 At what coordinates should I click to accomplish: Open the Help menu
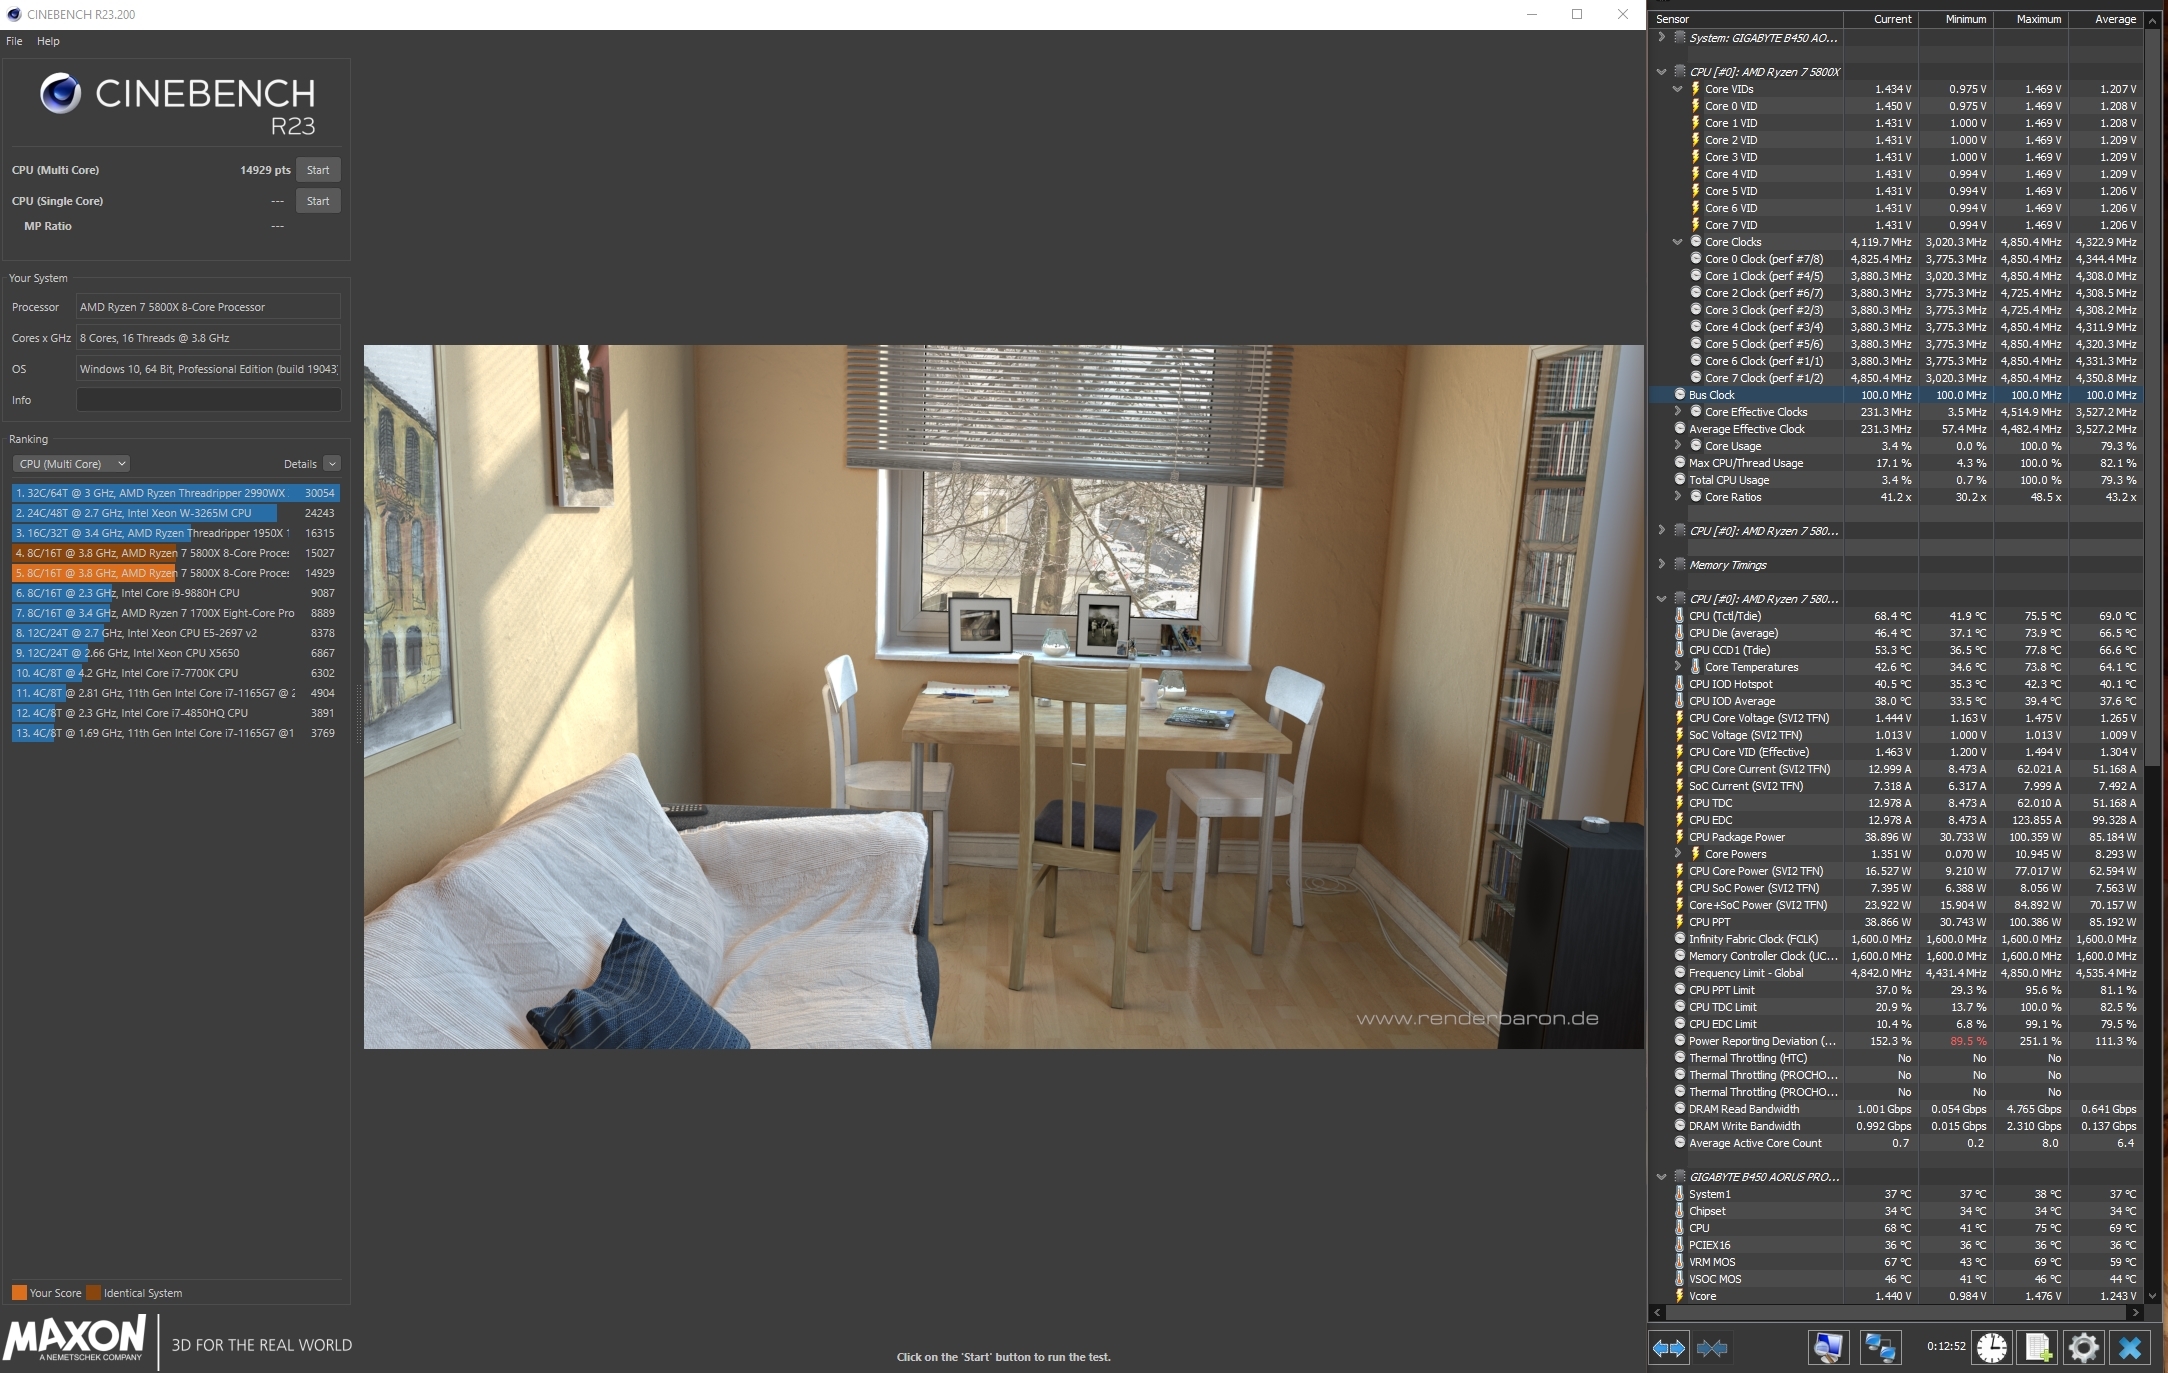[48, 41]
